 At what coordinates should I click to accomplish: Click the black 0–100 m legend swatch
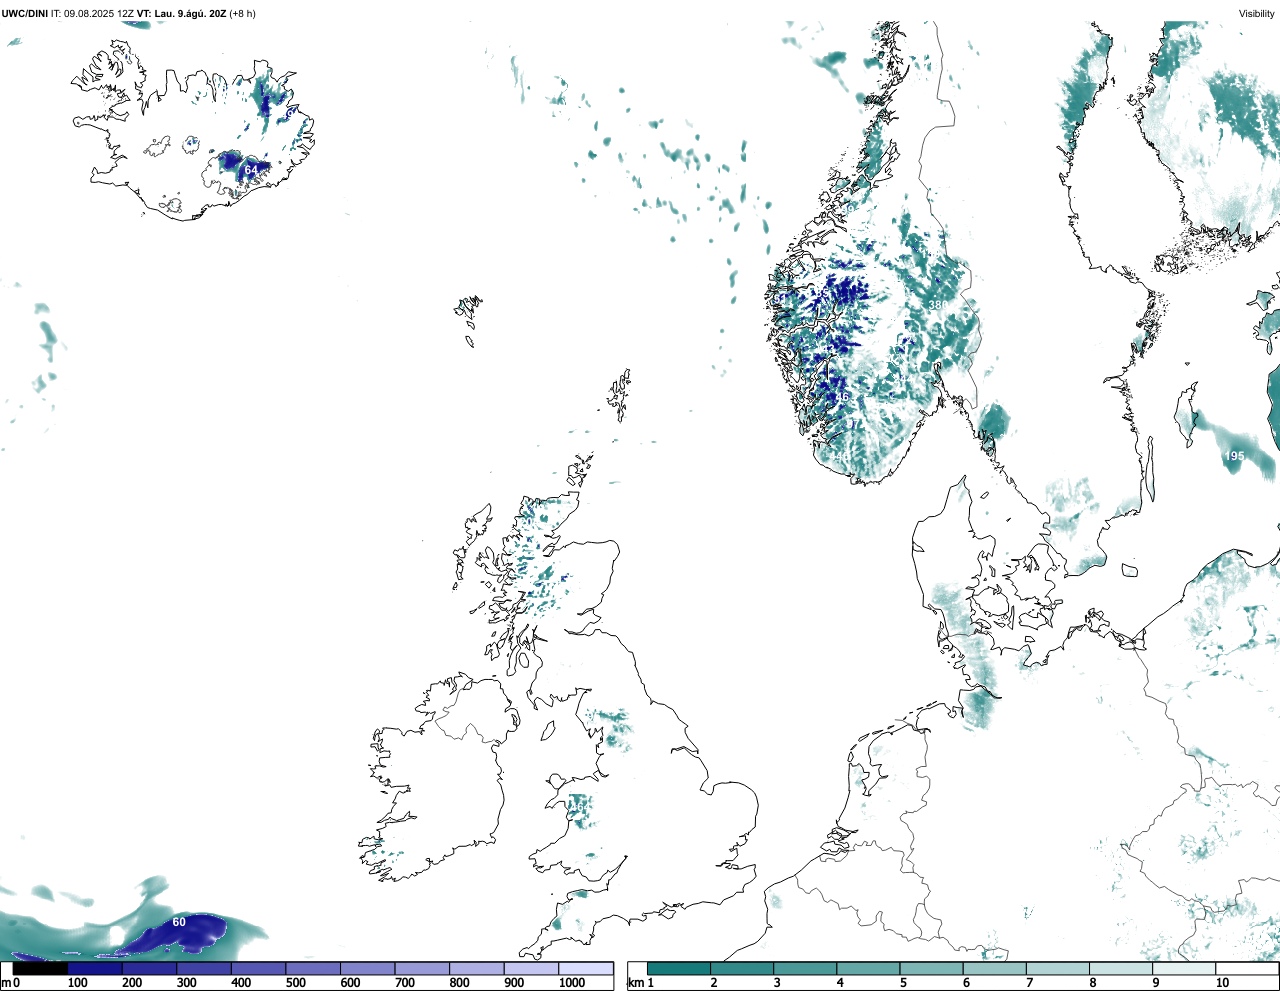pos(40,968)
